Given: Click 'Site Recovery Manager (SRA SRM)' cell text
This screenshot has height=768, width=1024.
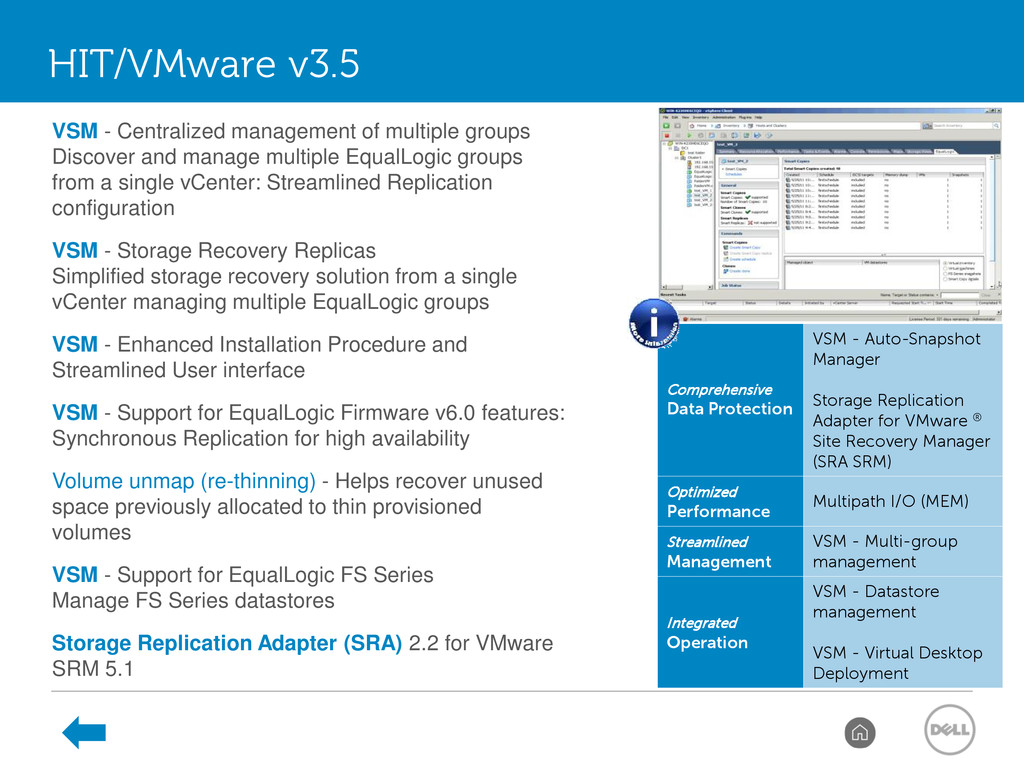Looking at the screenshot, I should pyautogui.click(x=901, y=451).
